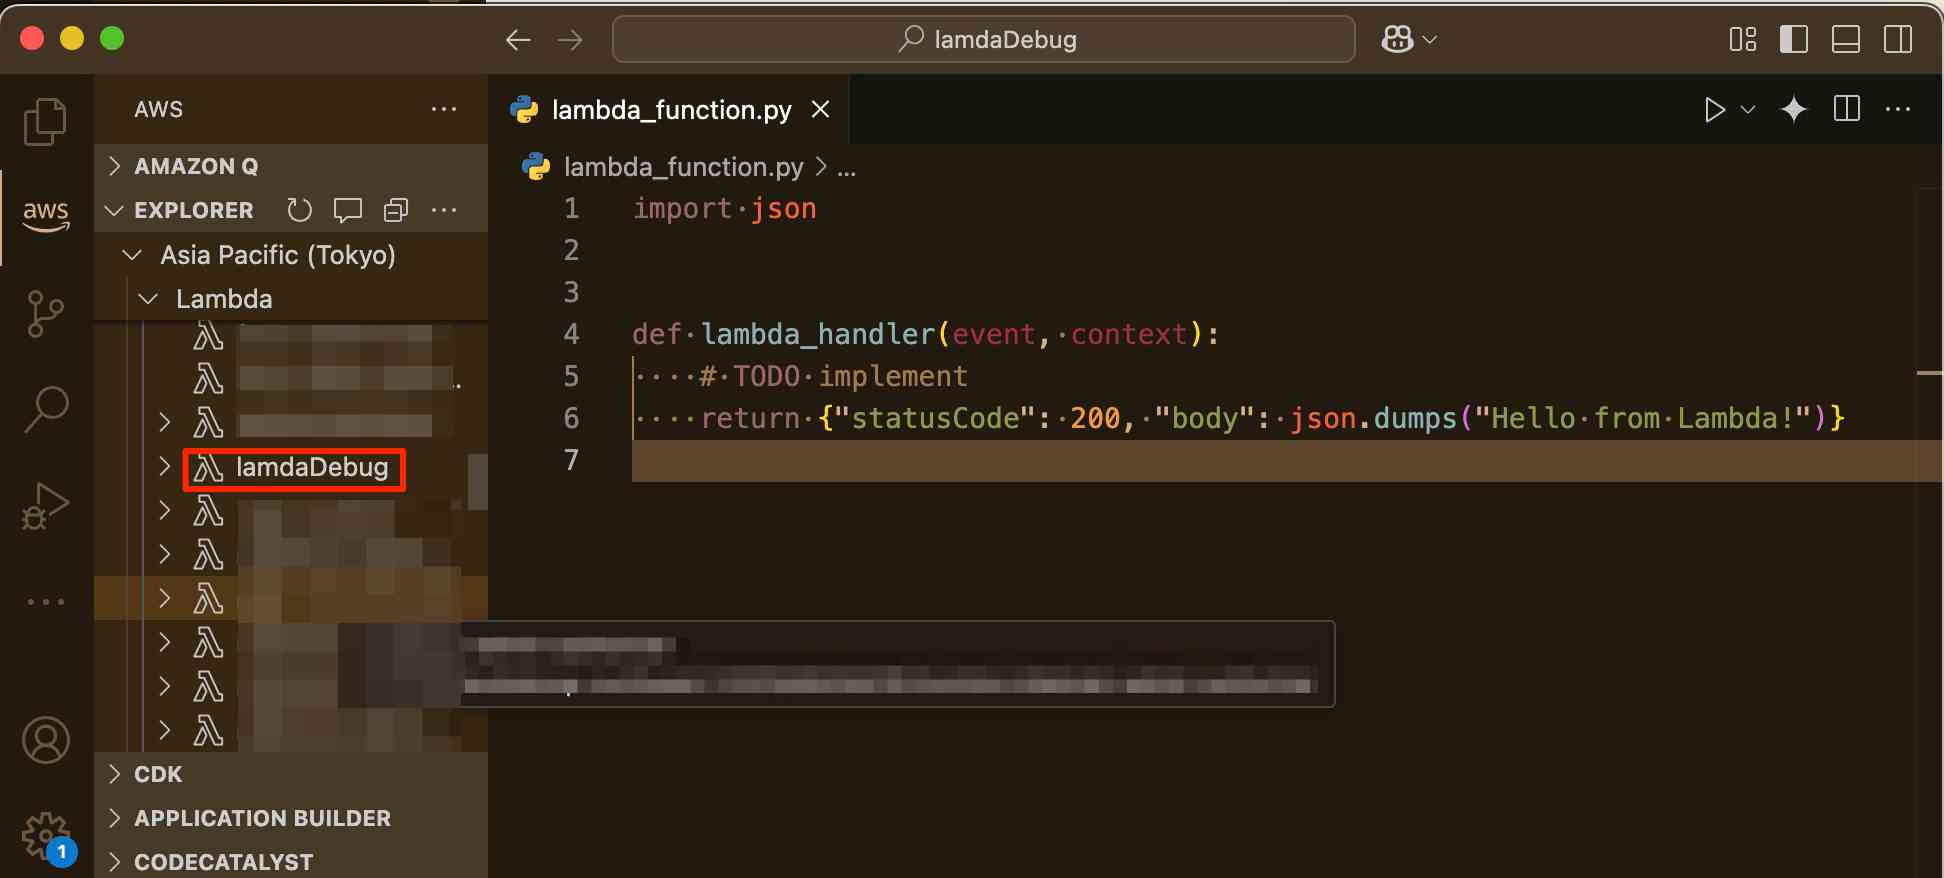Viewport: 1944px width, 878px height.
Task: Open the Source Control view
Action: [45, 314]
